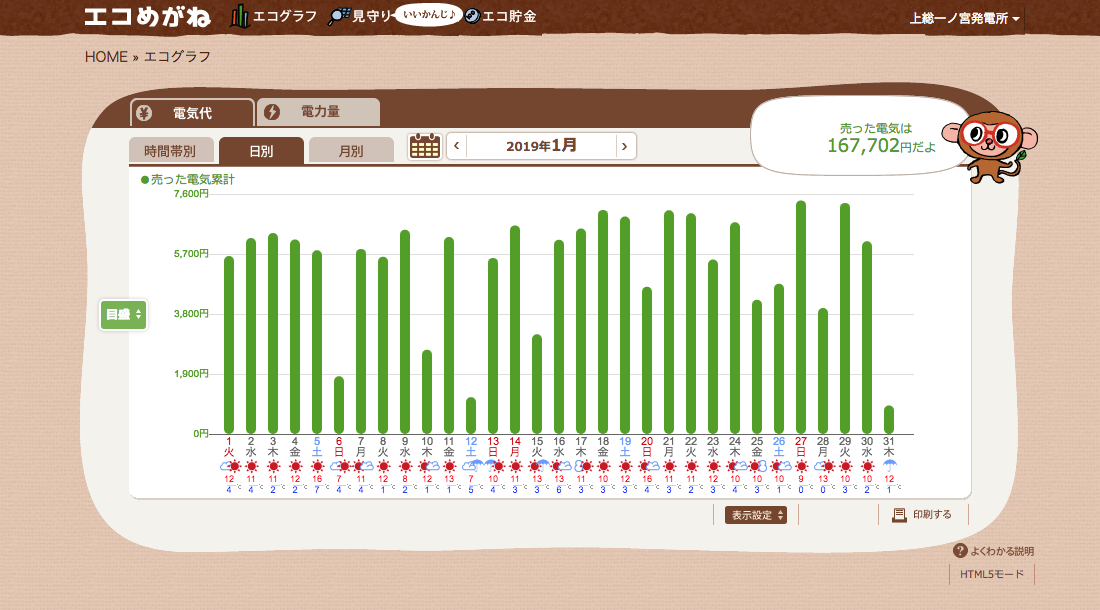
Task: Click the エコめがね logo
Action: point(147,16)
